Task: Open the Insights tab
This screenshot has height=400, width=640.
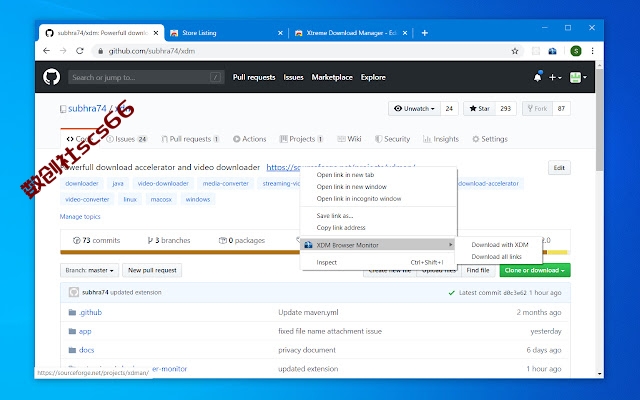Action: (441, 139)
